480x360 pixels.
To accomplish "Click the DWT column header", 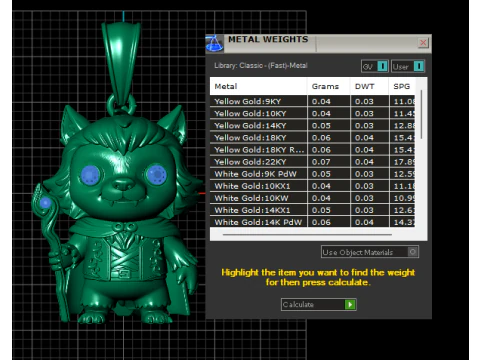I will click(x=369, y=86).
